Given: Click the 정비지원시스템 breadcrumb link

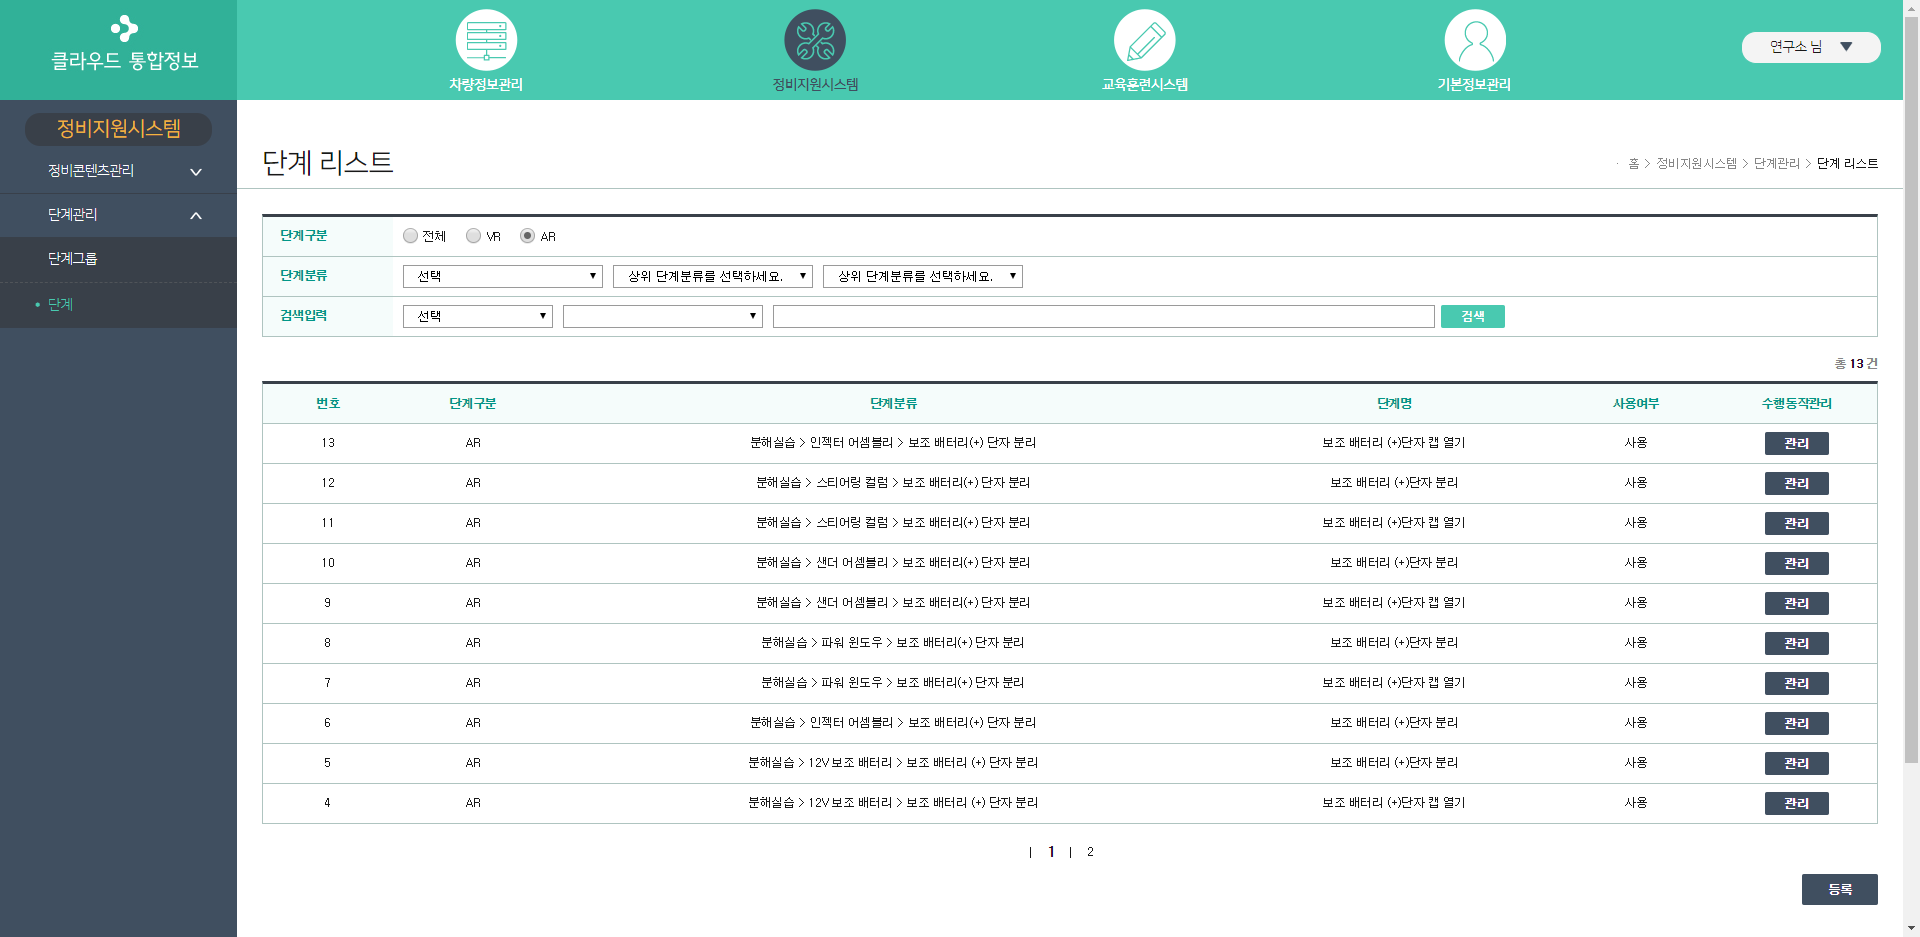Looking at the screenshot, I should (x=1696, y=163).
